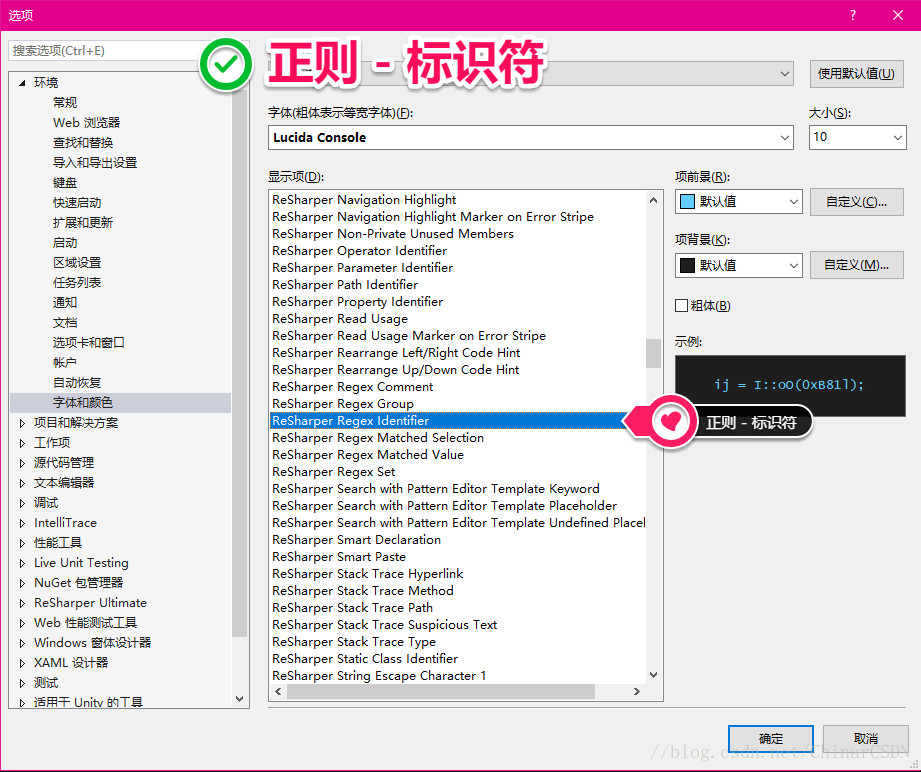This screenshot has width=921, height=772.
Task: Expand the 源代码管理 node
Action: [x=22, y=463]
